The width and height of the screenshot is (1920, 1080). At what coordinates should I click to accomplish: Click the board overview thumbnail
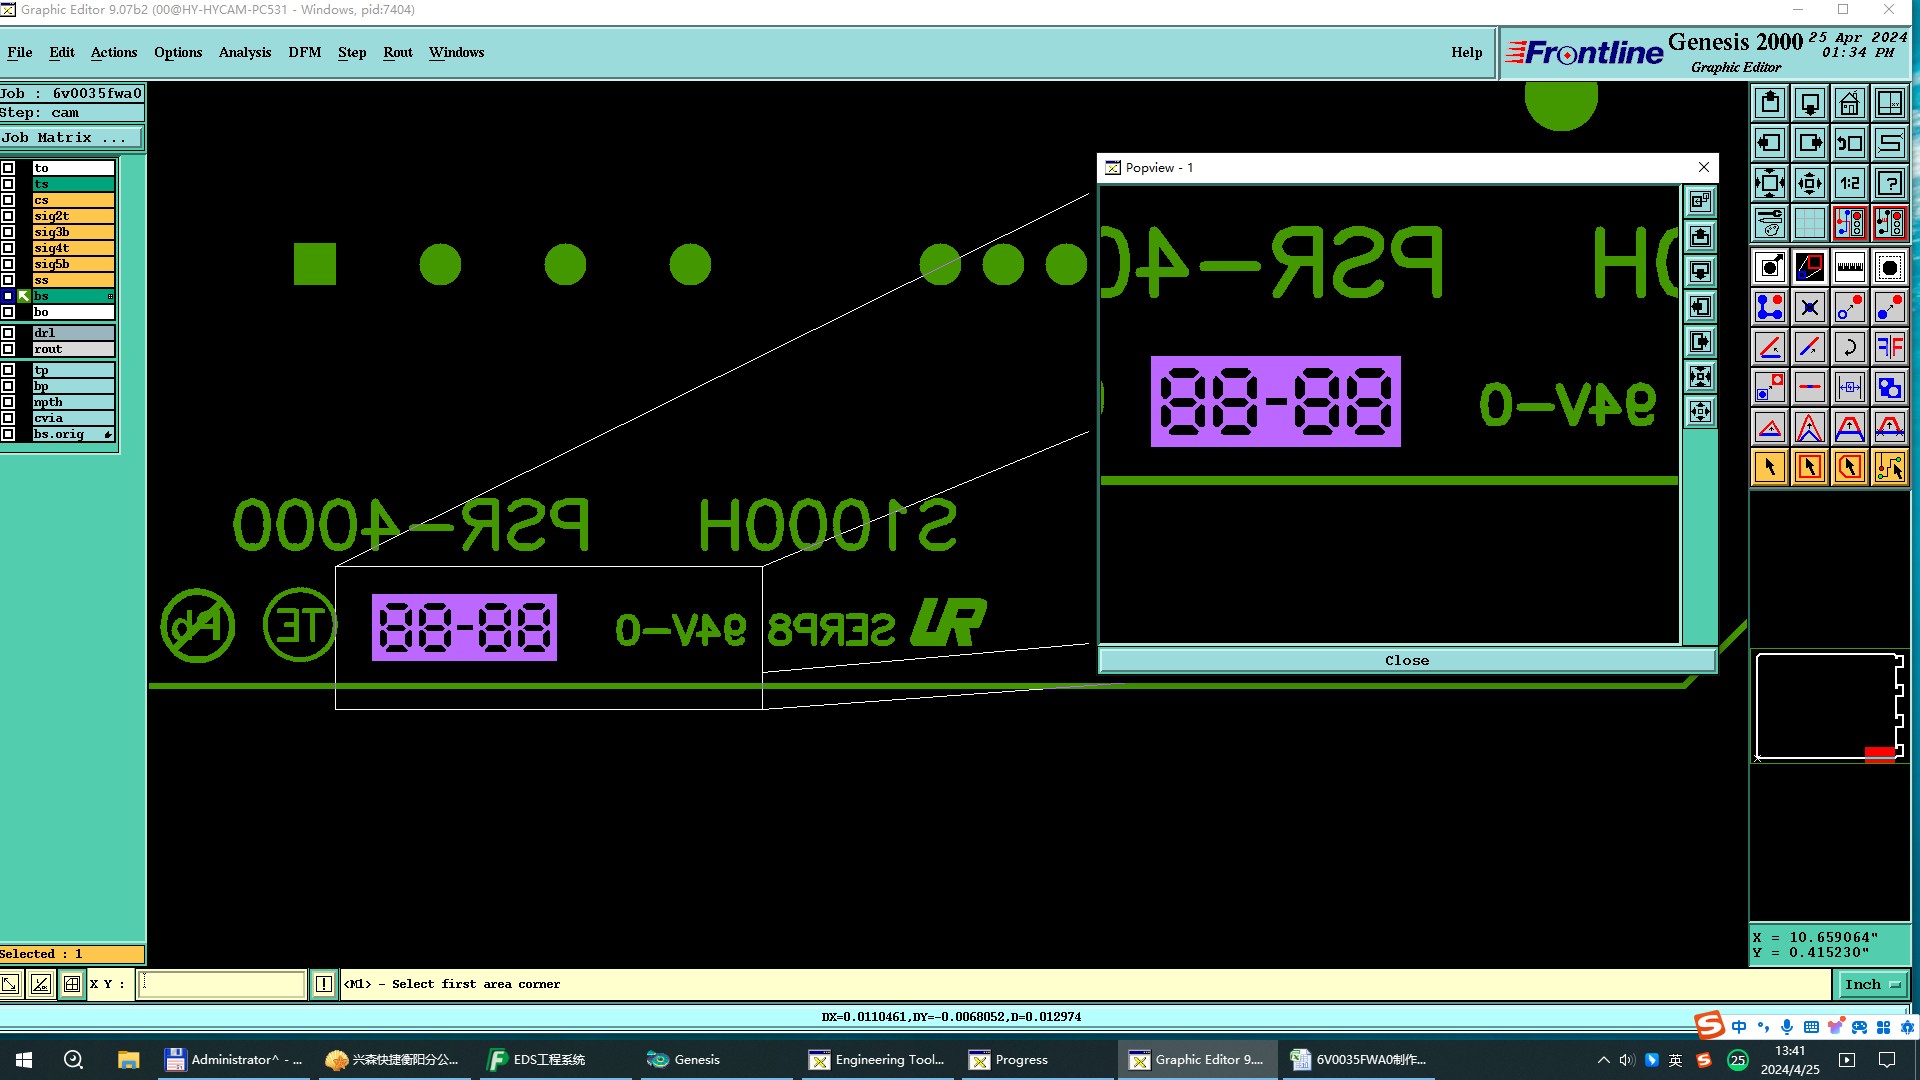click(1829, 707)
